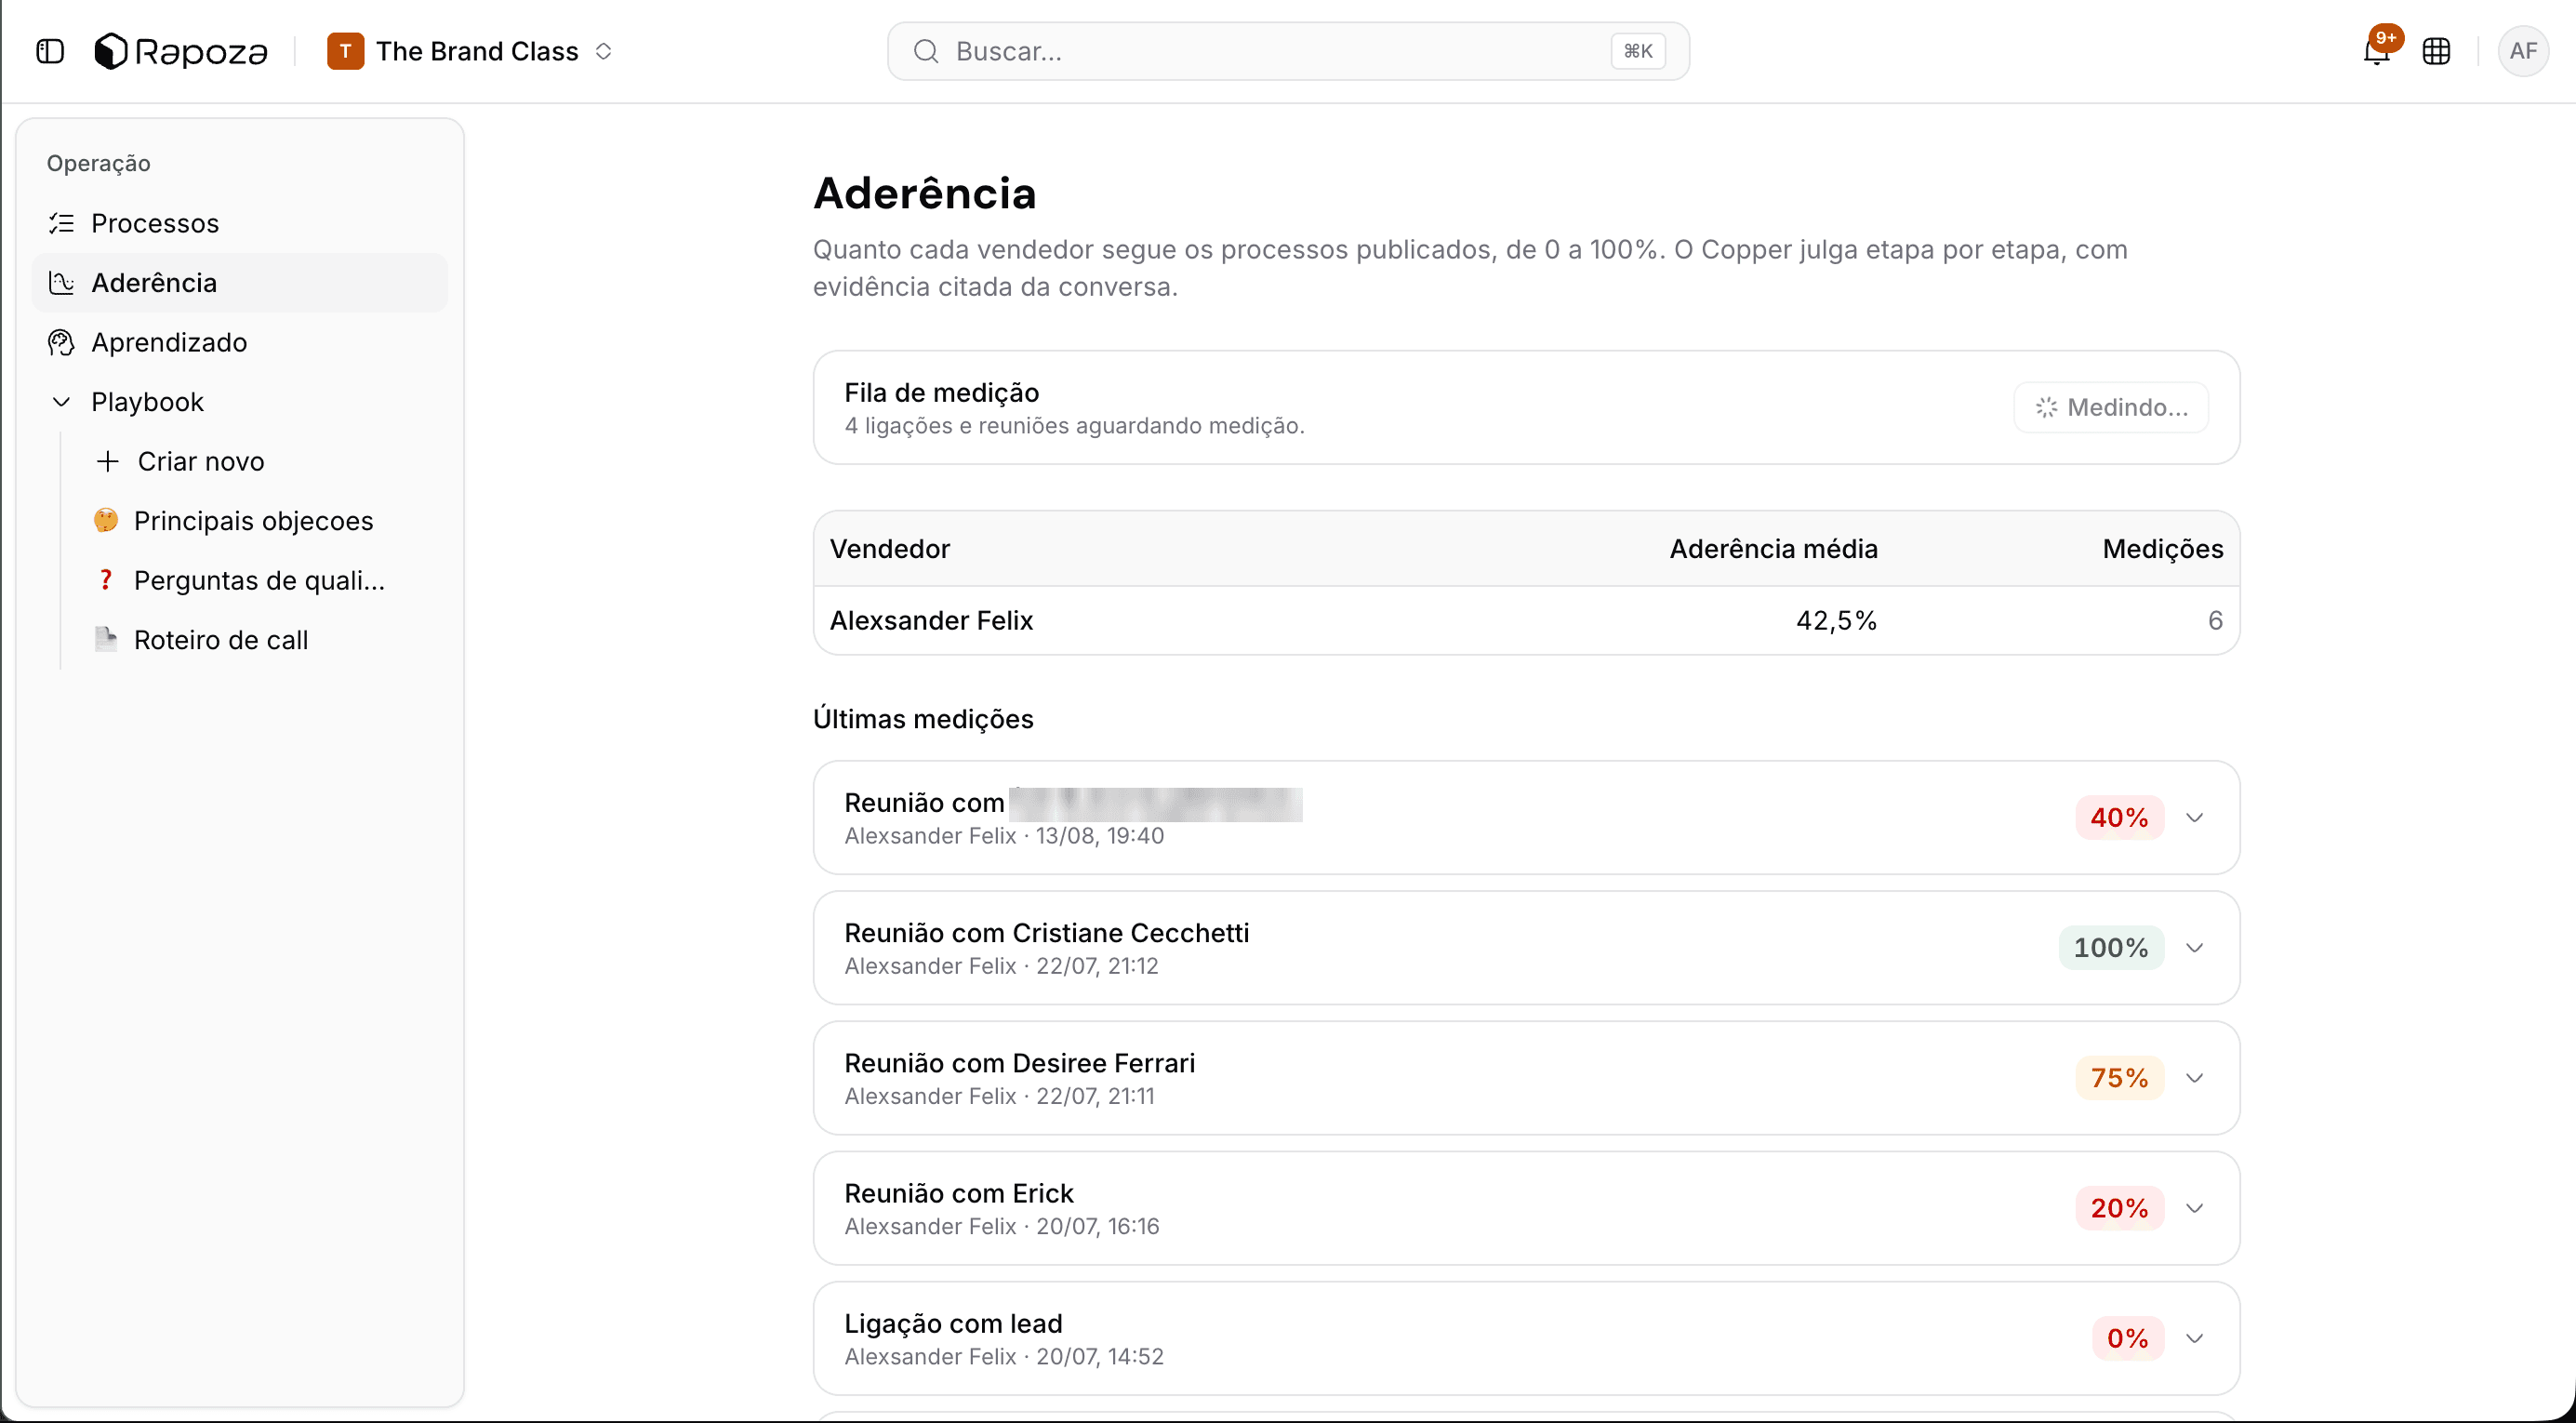Click the Aderência média column header
2576x1423 pixels.
pyautogui.click(x=1773, y=548)
